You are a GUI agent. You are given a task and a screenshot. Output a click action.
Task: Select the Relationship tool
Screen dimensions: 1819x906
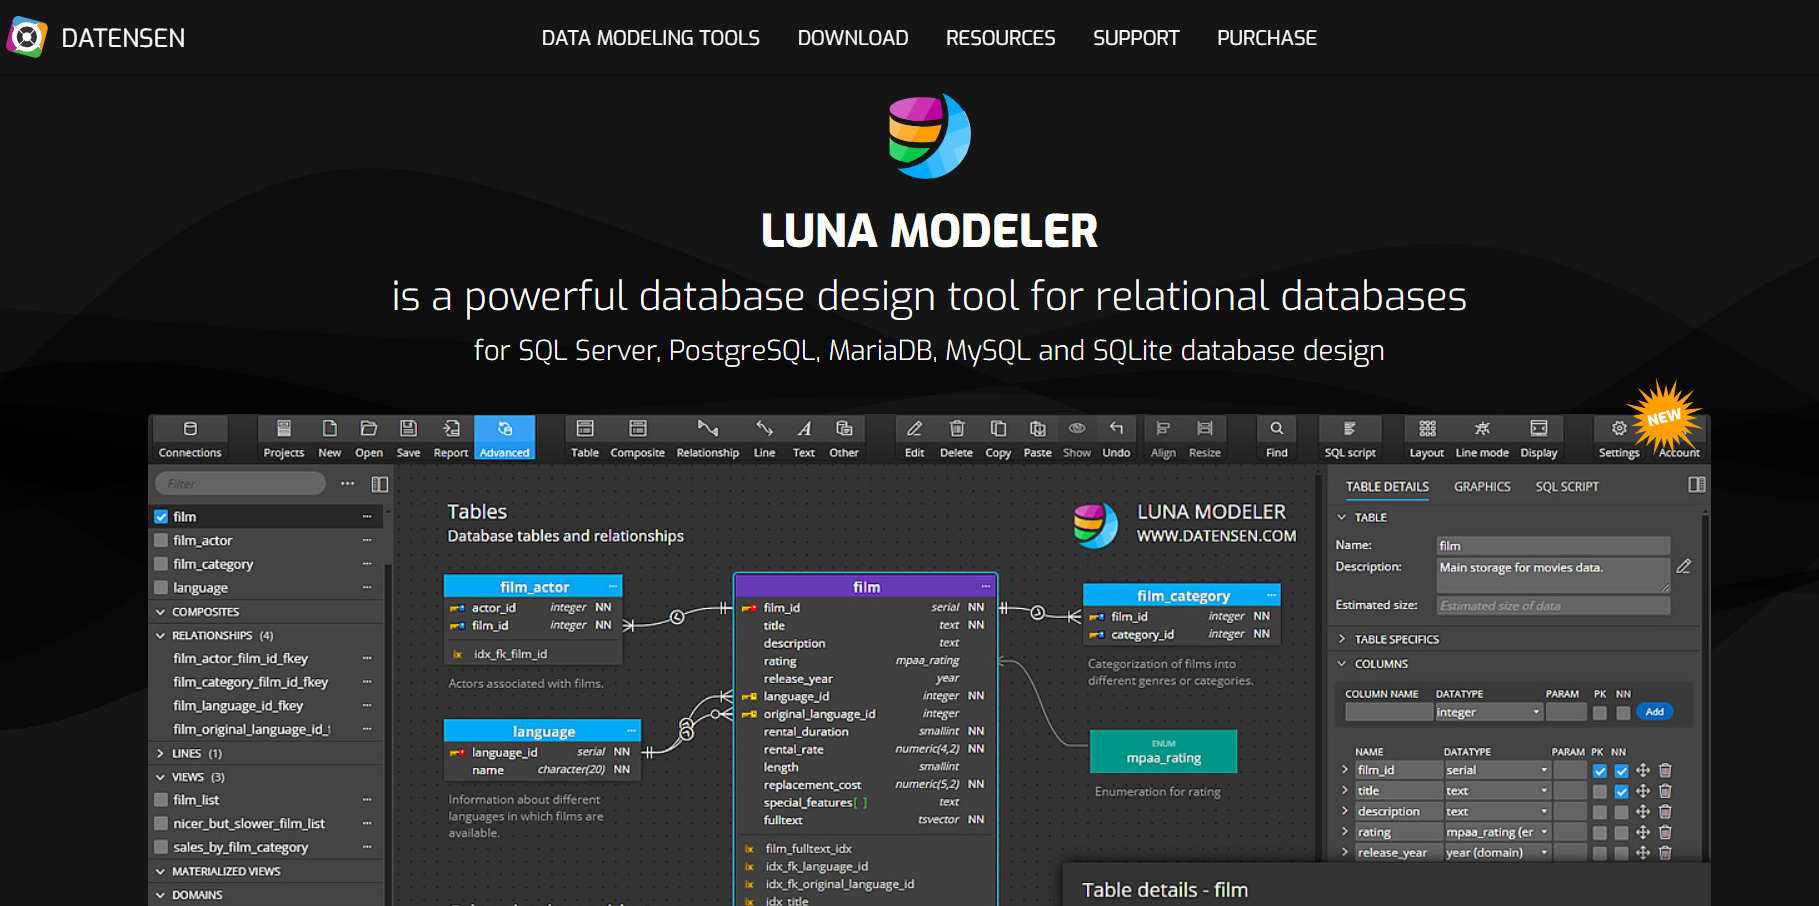click(x=708, y=438)
